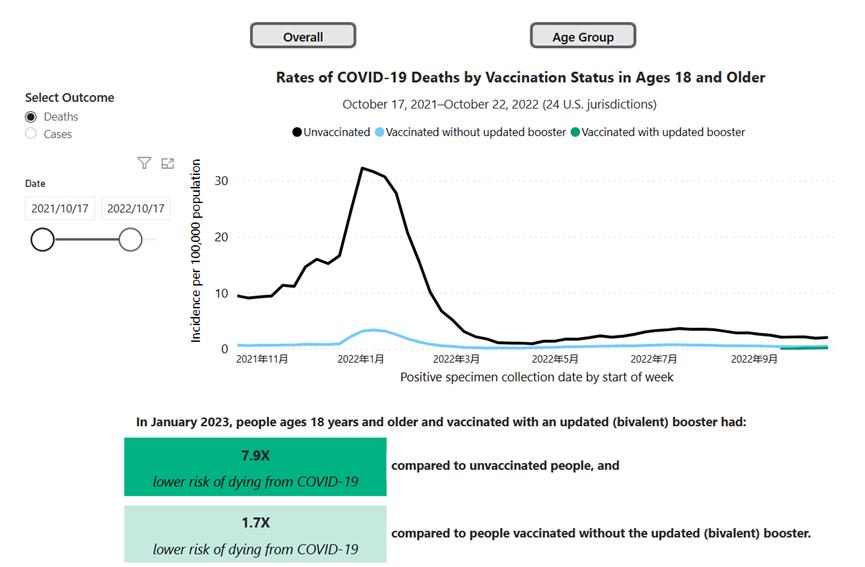Click the 1.7X lower risk card

(x=255, y=534)
